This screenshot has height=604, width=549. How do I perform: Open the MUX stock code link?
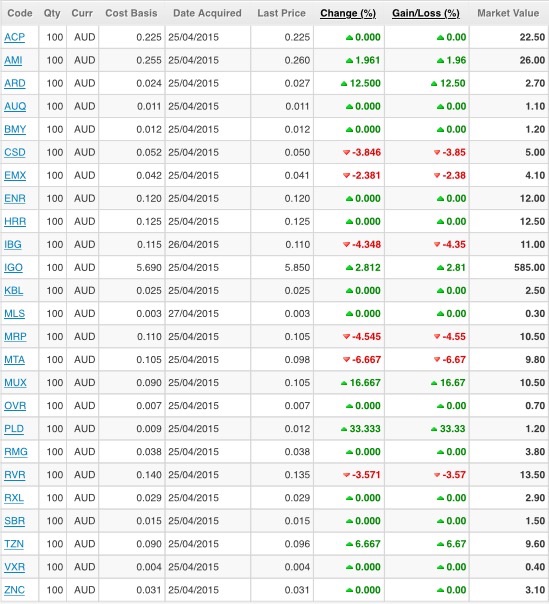coord(15,383)
